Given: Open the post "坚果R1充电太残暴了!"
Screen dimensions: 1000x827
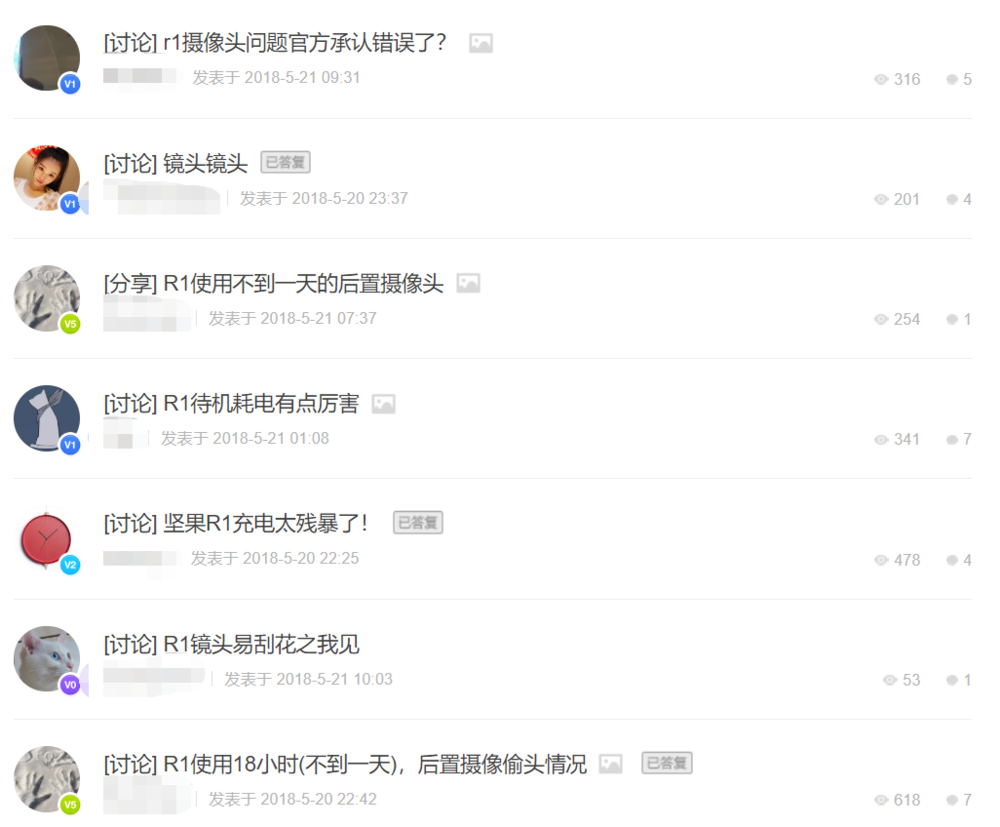Looking at the screenshot, I should pyautogui.click(x=235, y=523).
